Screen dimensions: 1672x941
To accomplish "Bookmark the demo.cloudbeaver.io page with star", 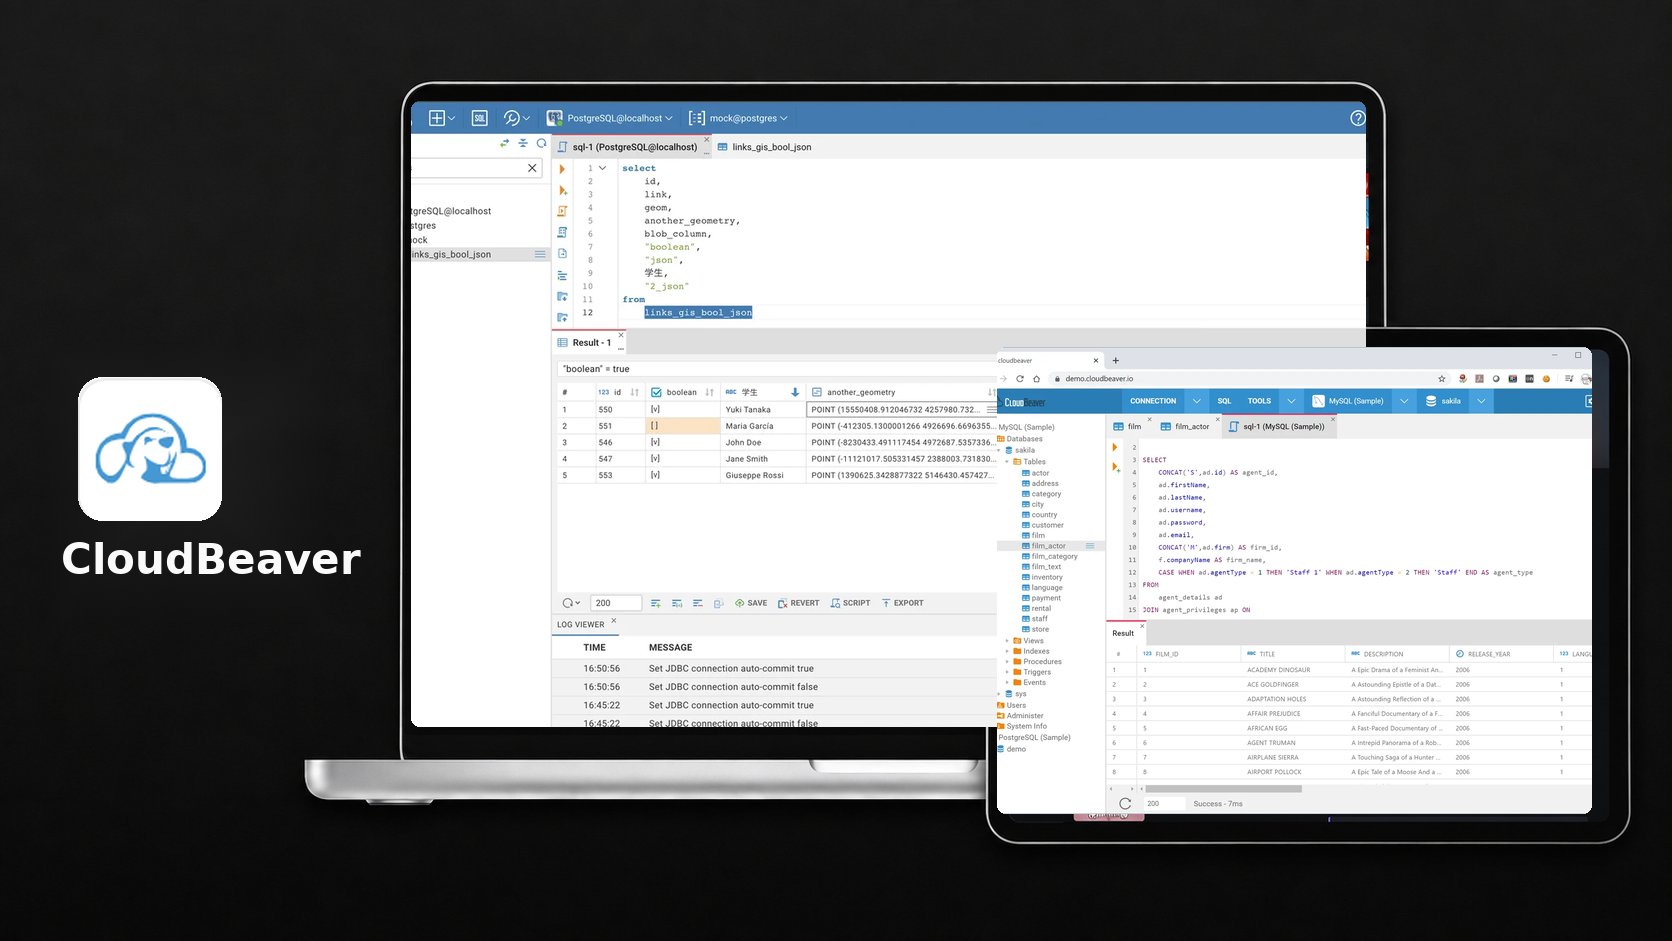I will [x=1442, y=379].
